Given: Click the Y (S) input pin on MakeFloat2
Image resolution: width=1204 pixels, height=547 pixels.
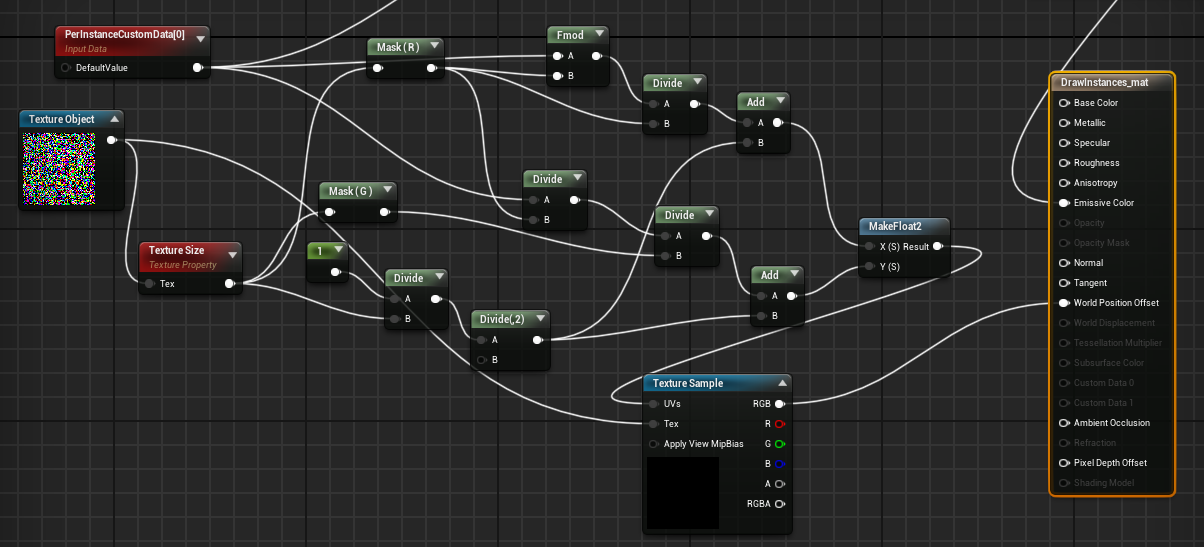Looking at the screenshot, I should (869, 266).
